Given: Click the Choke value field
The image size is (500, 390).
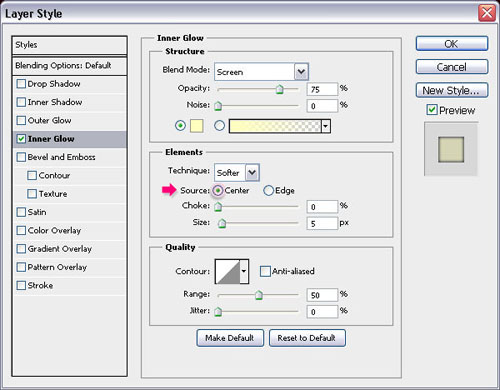Looking at the screenshot, I should click(x=322, y=207).
